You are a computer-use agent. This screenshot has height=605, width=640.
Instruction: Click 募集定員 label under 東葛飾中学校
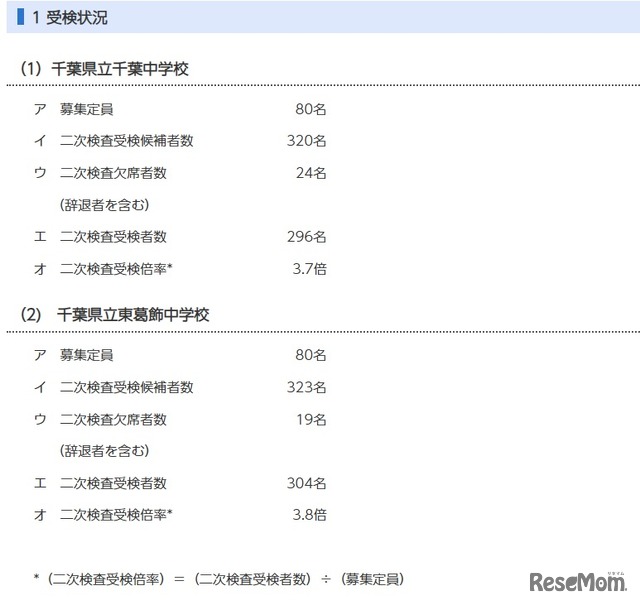[86, 355]
